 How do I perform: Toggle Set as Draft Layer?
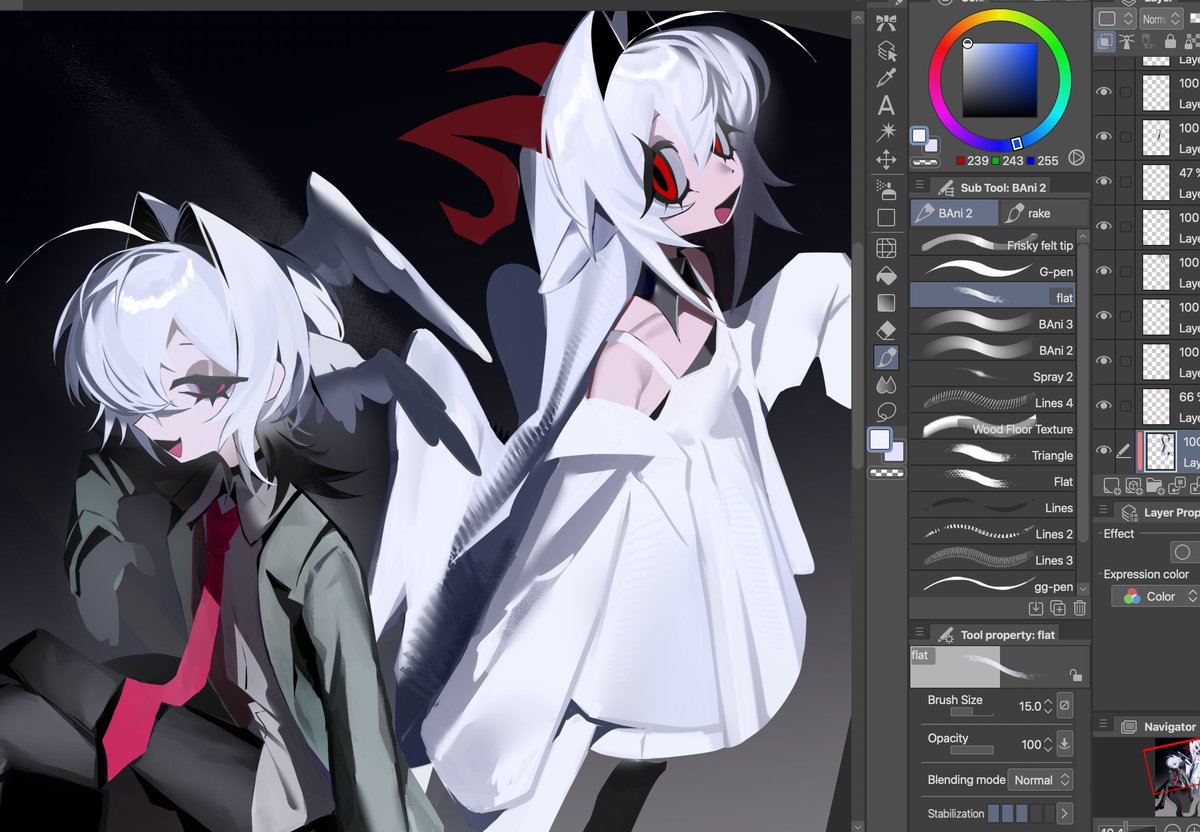(1148, 42)
